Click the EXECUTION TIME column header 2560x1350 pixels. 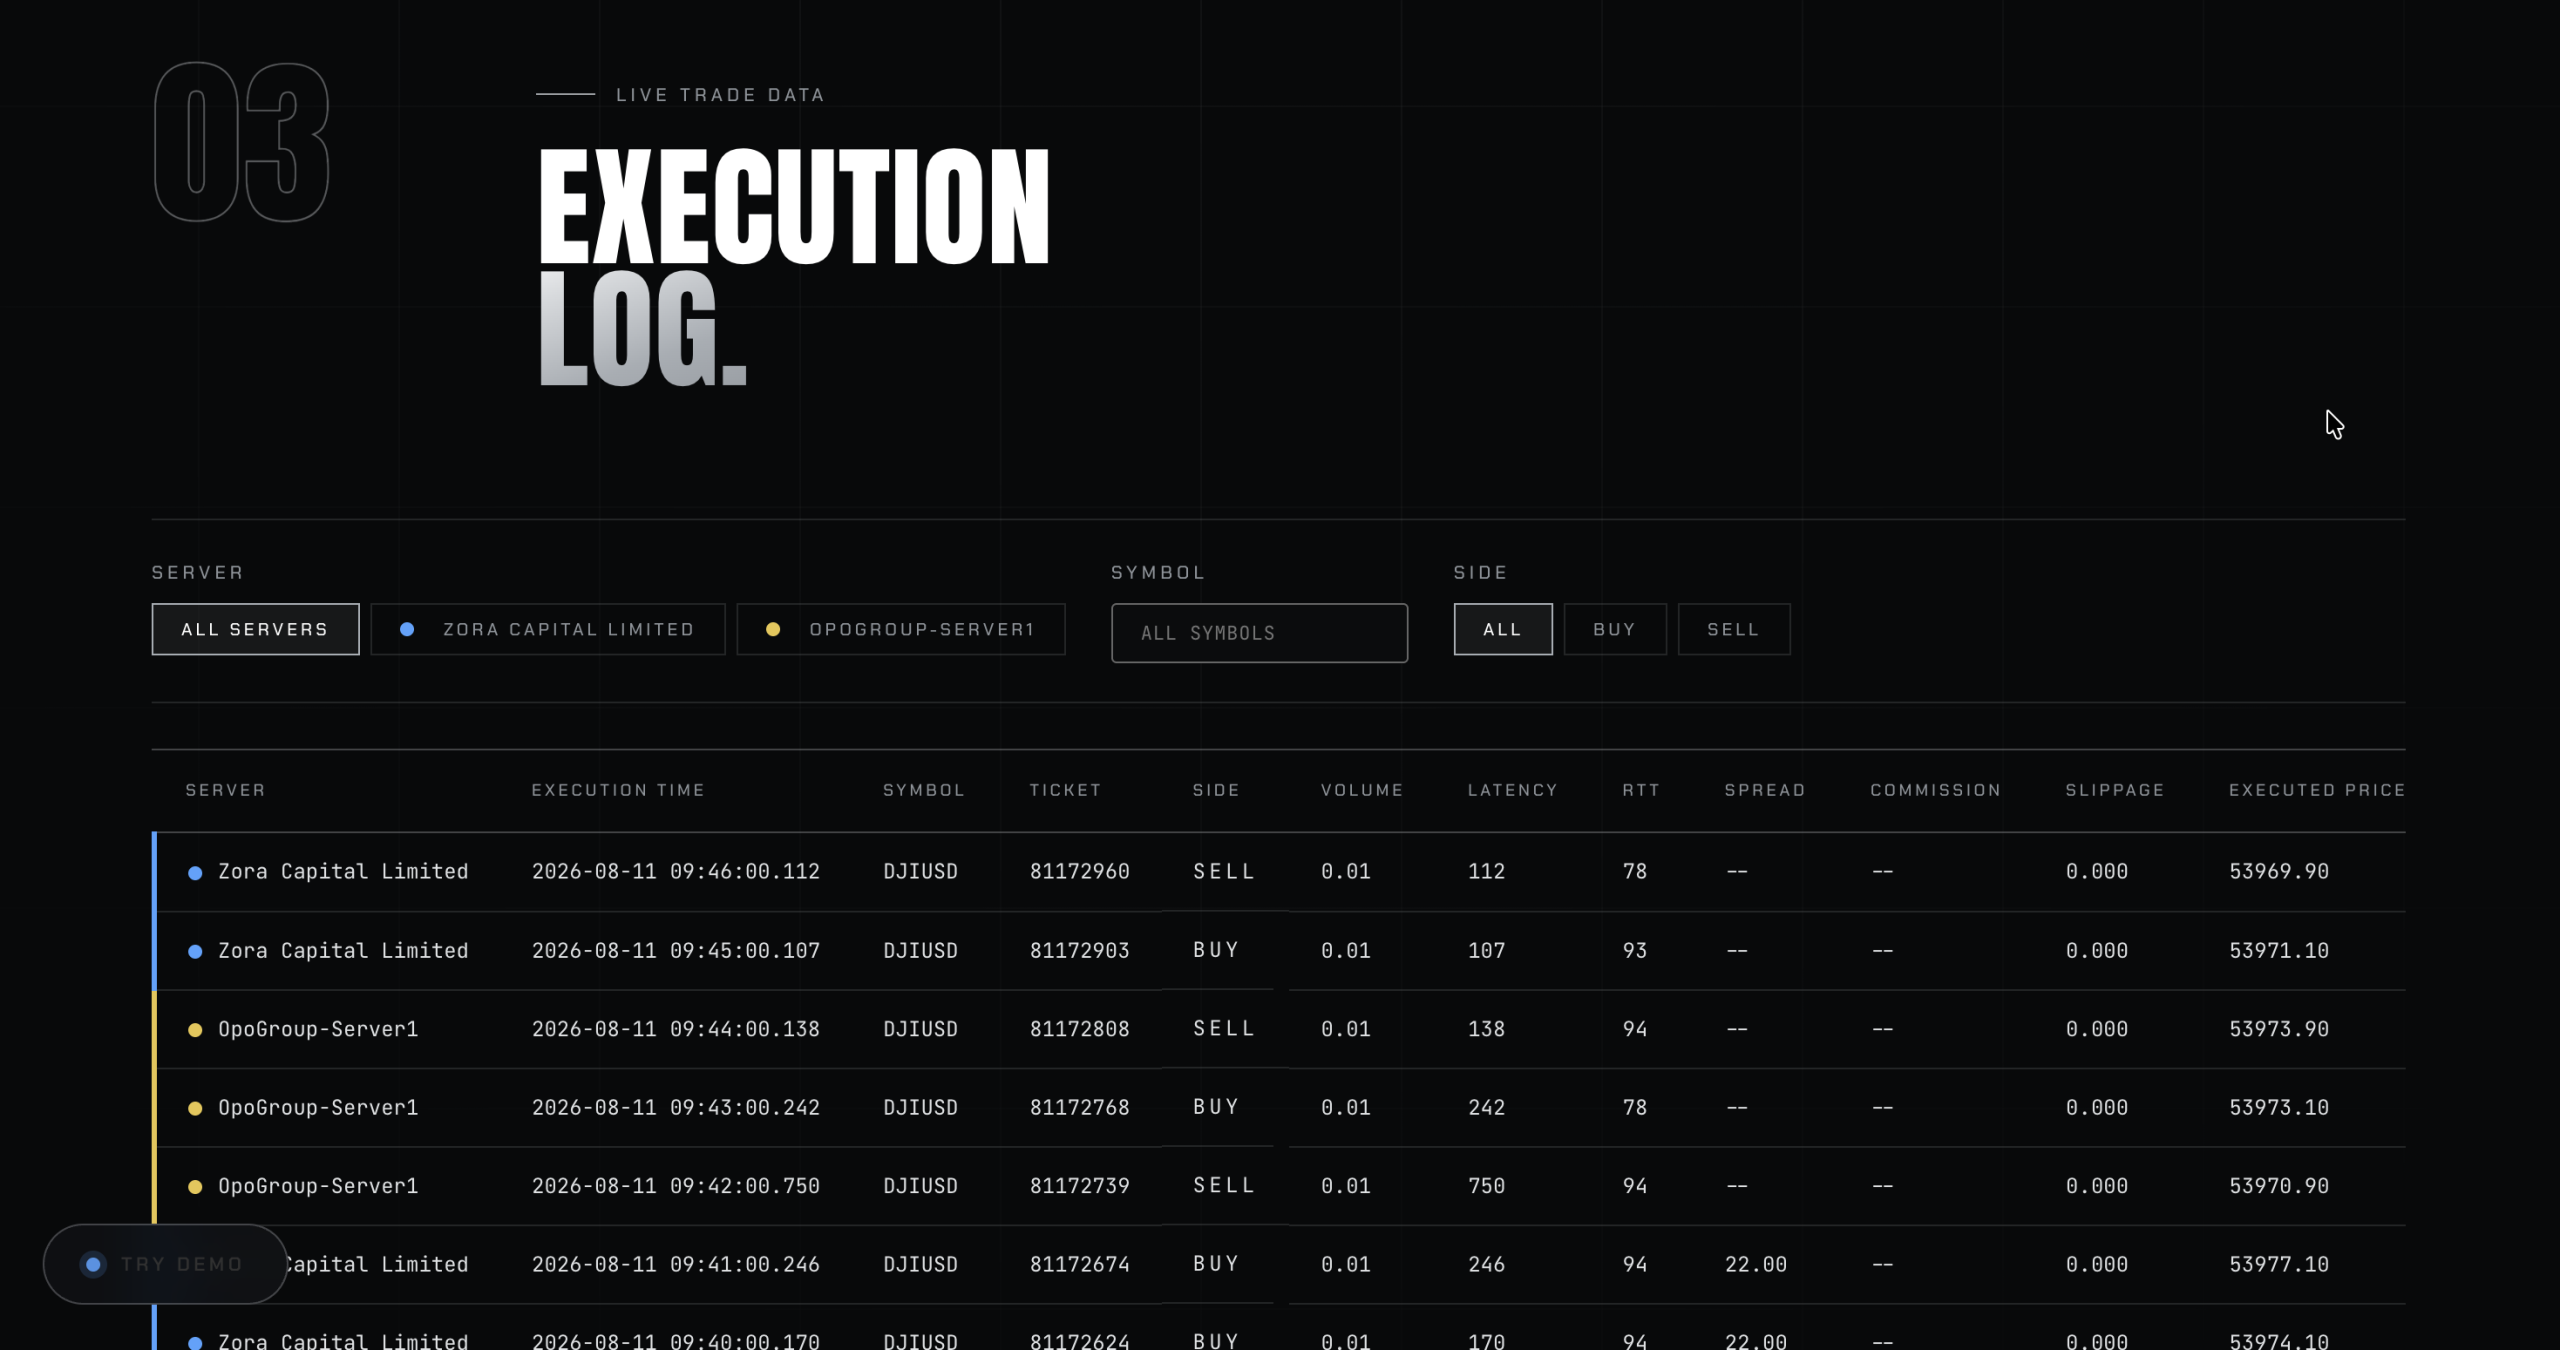618,790
